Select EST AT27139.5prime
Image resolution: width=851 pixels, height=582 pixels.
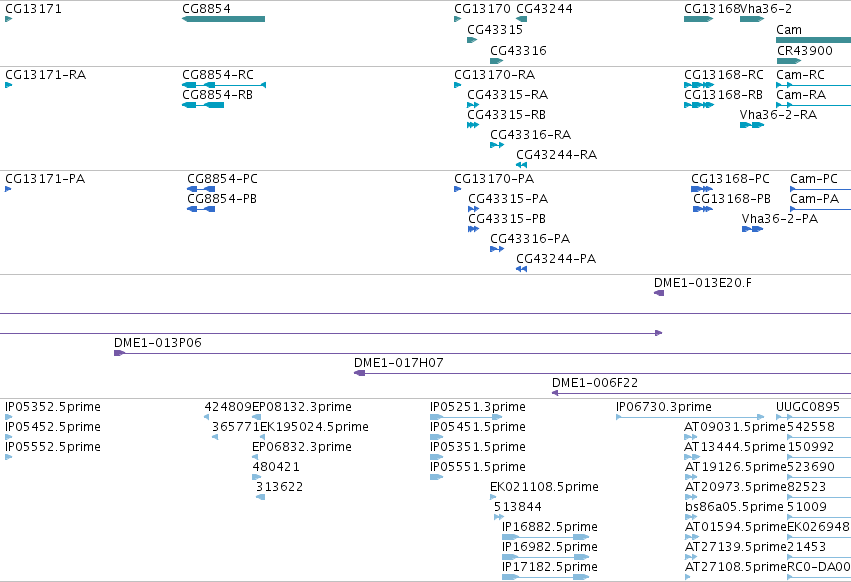pyautogui.click(x=735, y=546)
